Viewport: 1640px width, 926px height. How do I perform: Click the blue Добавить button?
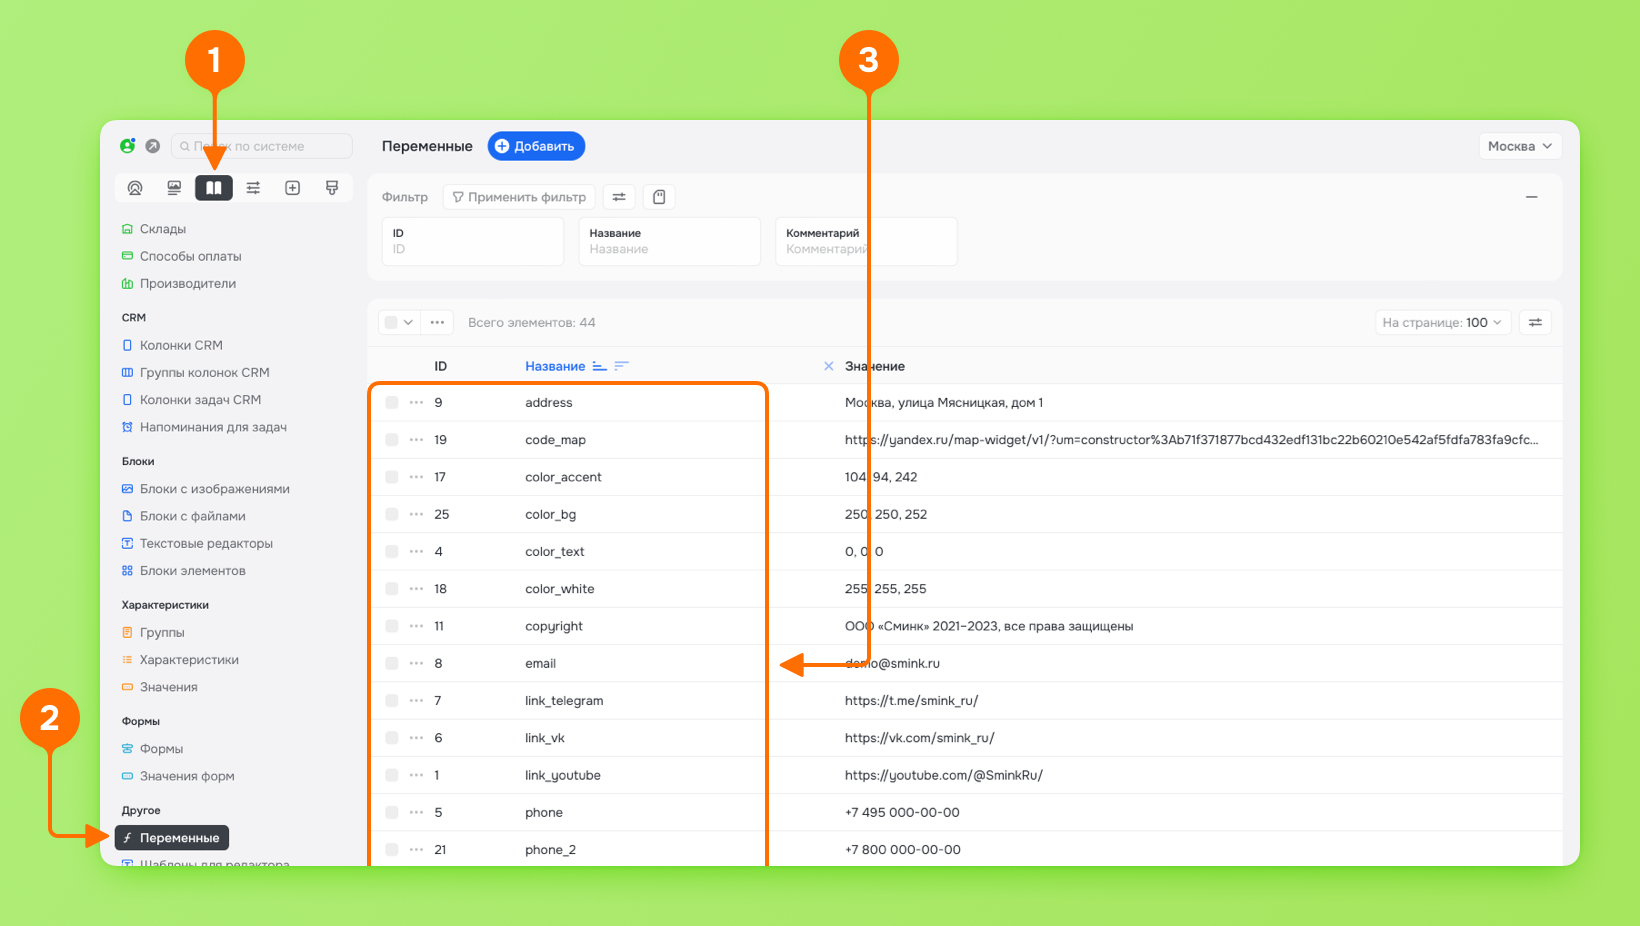pyautogui.click(x=536, y=146)
